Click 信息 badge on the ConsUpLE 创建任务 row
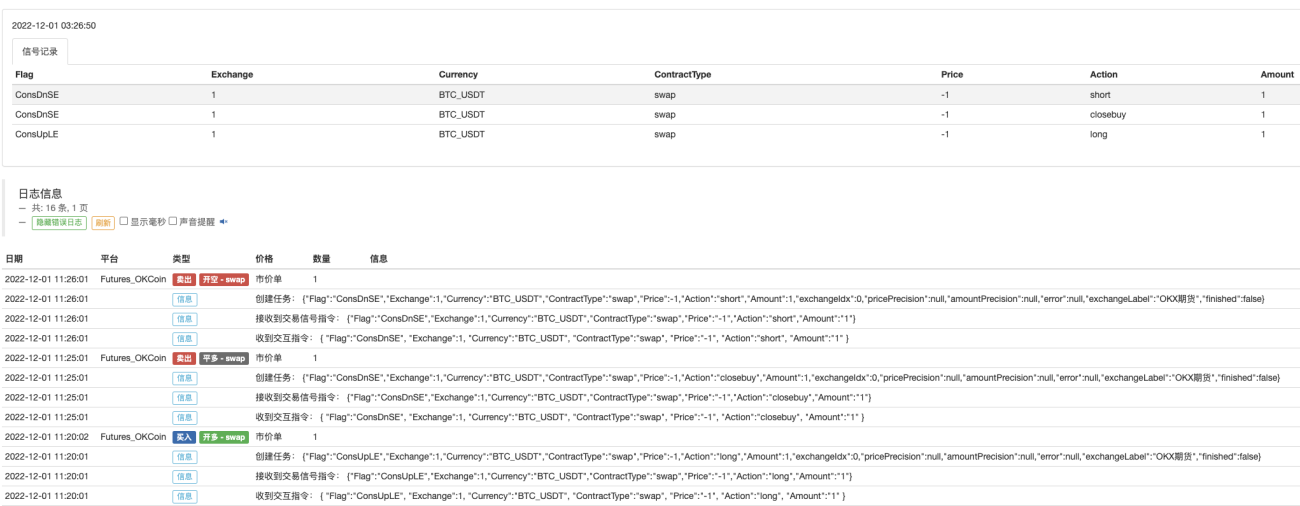The image size is (1300, 506). pyautogui.click(x=185, y=457)
